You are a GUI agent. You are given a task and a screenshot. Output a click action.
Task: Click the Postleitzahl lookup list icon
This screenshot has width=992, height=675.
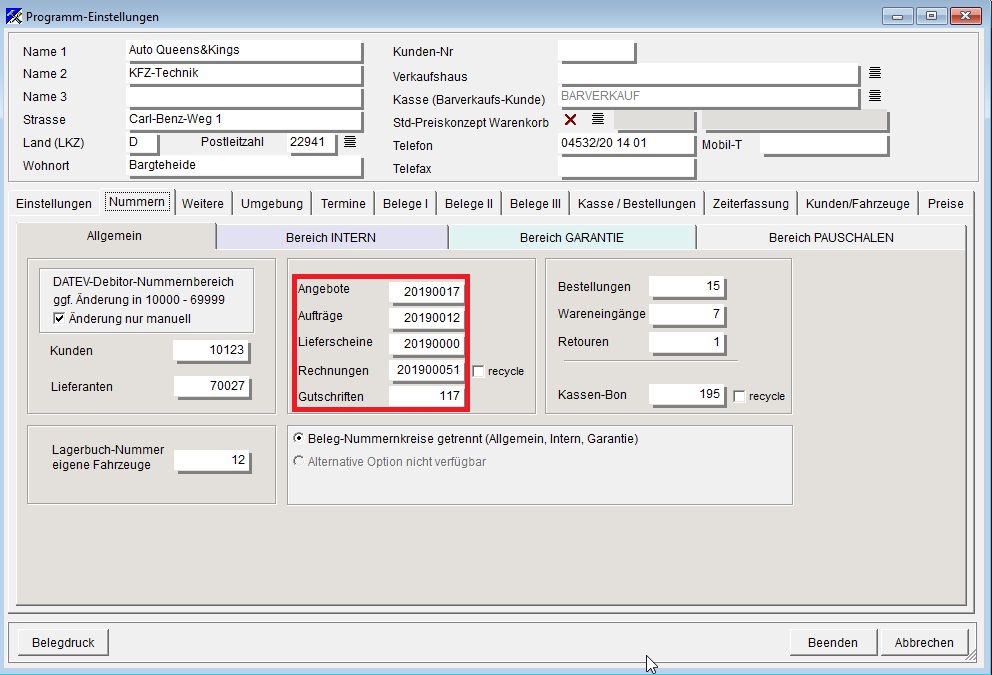click(350, 142)
